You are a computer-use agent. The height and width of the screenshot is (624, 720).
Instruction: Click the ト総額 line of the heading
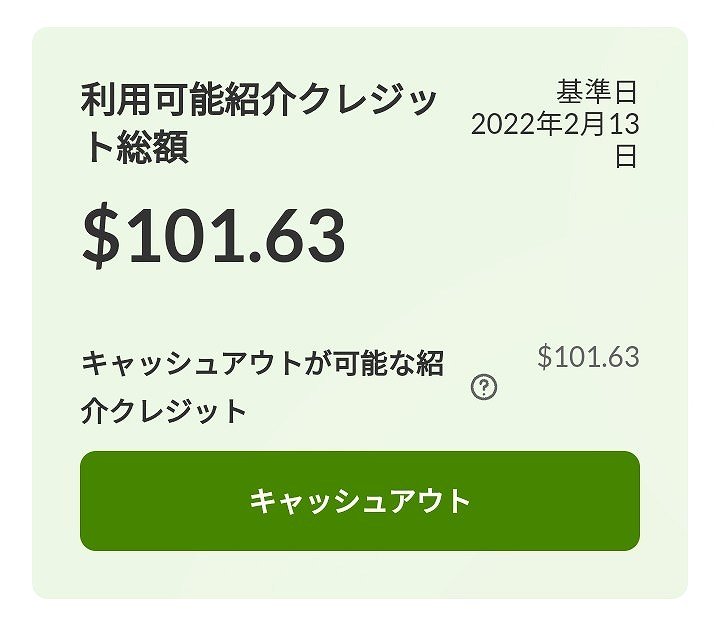135,148
